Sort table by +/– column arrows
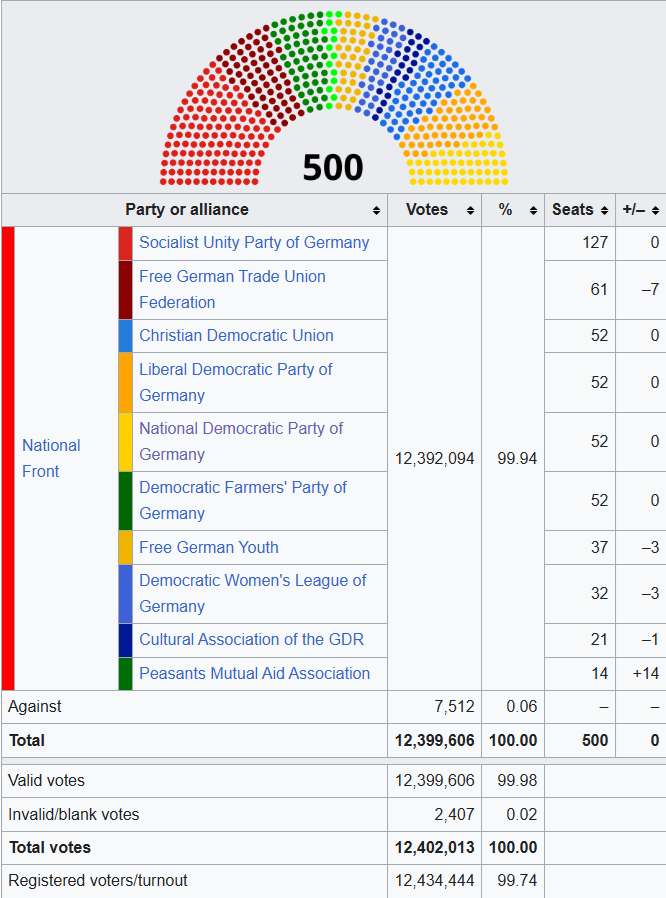666x898 pixels. [655, 210]
